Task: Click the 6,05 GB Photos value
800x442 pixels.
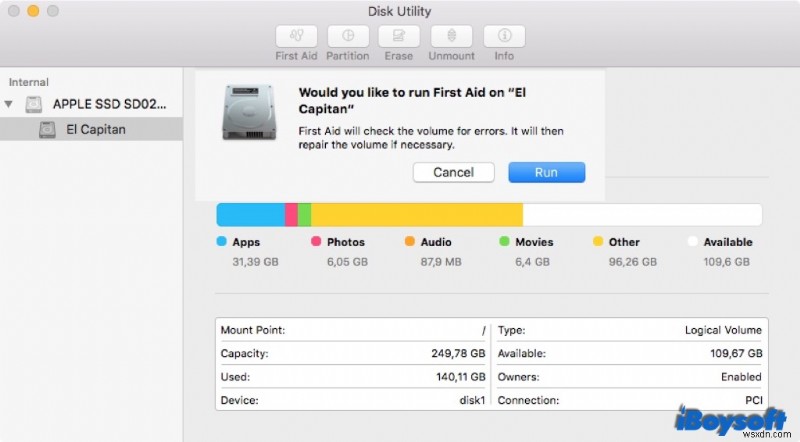Action: tap(347, 262)
